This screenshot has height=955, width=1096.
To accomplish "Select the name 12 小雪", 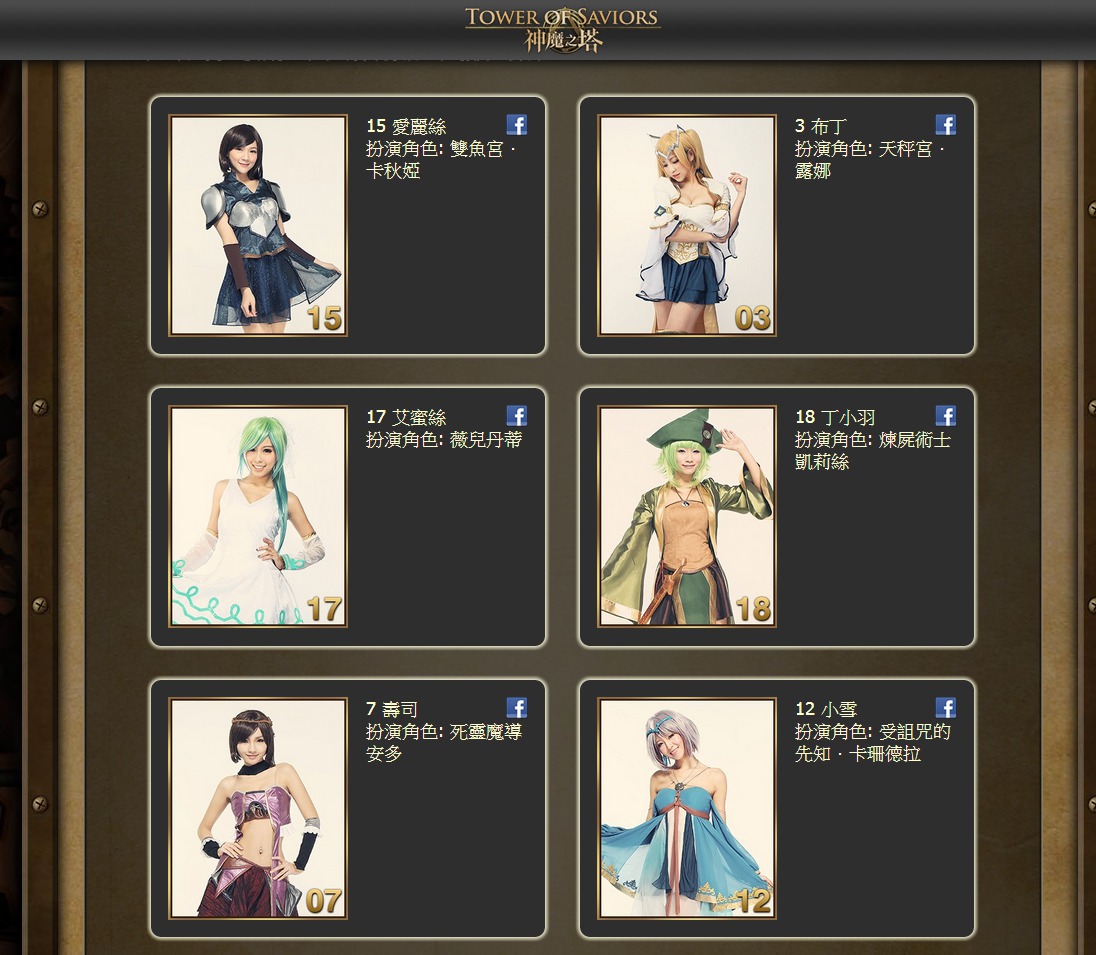I will point(826,709).
